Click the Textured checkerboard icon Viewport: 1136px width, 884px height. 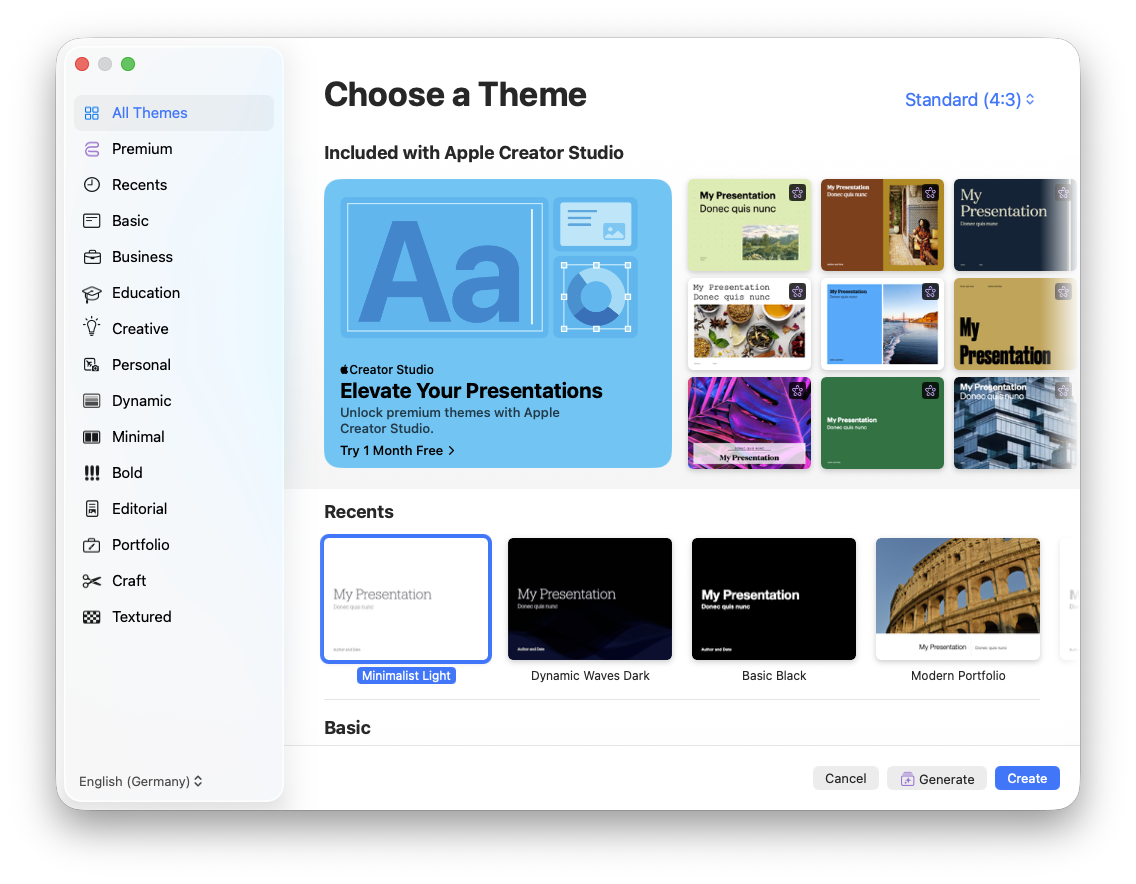pos(91,617)
